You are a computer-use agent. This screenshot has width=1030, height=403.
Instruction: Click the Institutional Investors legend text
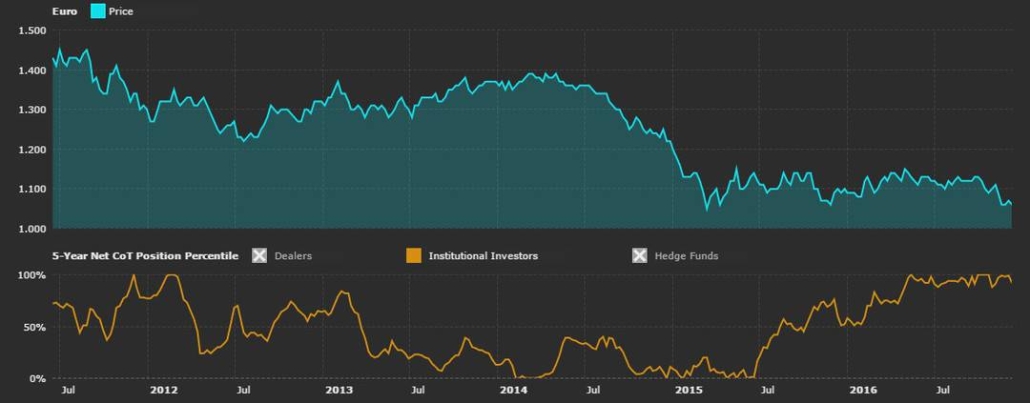pos(483,256)
